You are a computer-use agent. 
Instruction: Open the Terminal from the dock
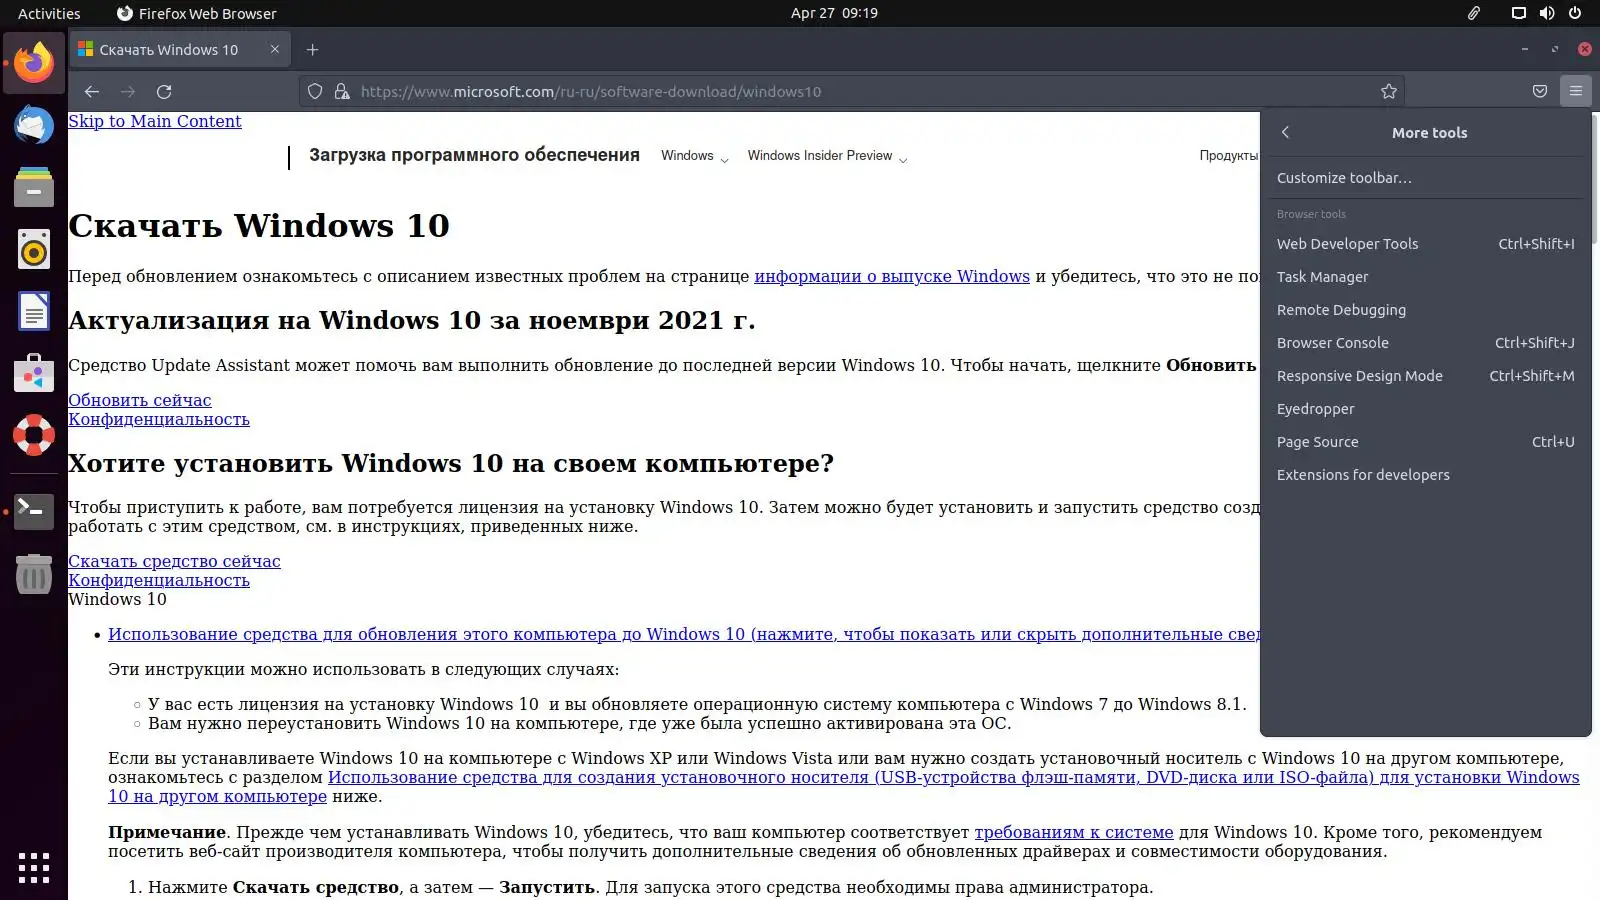(x=34, y=511)
